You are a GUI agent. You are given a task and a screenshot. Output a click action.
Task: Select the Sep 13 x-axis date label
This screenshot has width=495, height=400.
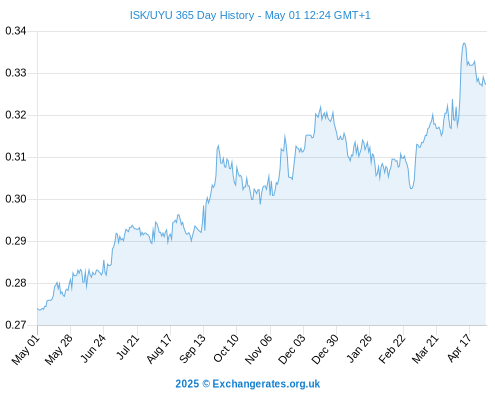point(192,349)
